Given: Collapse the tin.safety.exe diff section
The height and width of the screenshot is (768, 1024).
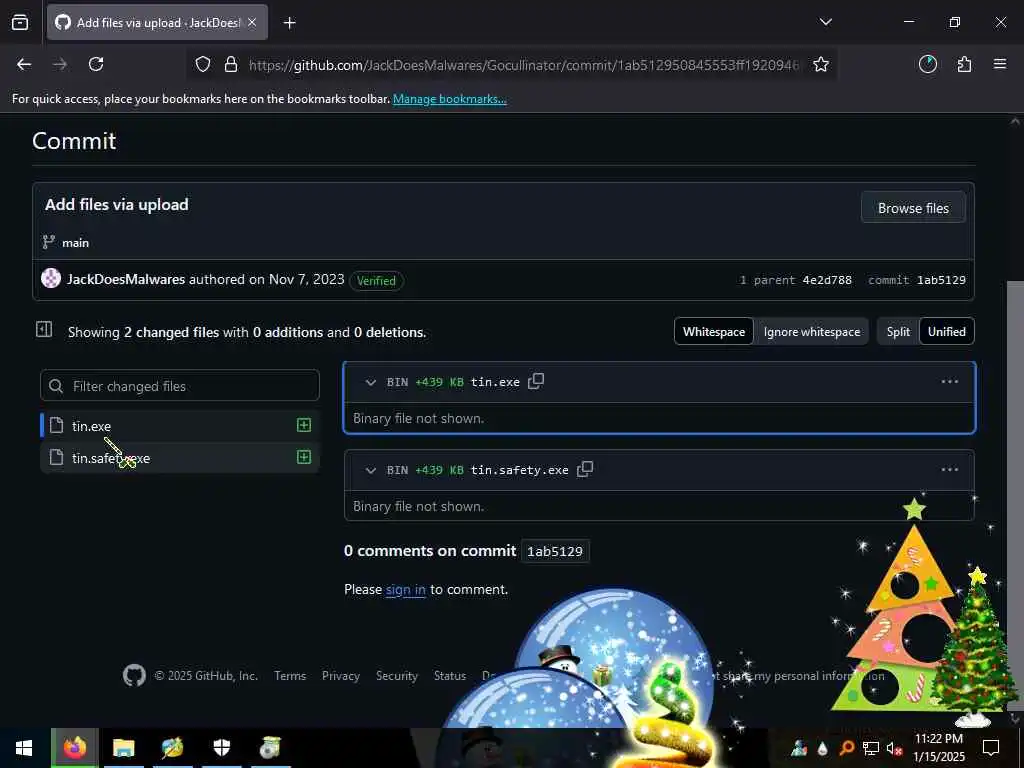Looking at the screenshot, I should [370, 470].
